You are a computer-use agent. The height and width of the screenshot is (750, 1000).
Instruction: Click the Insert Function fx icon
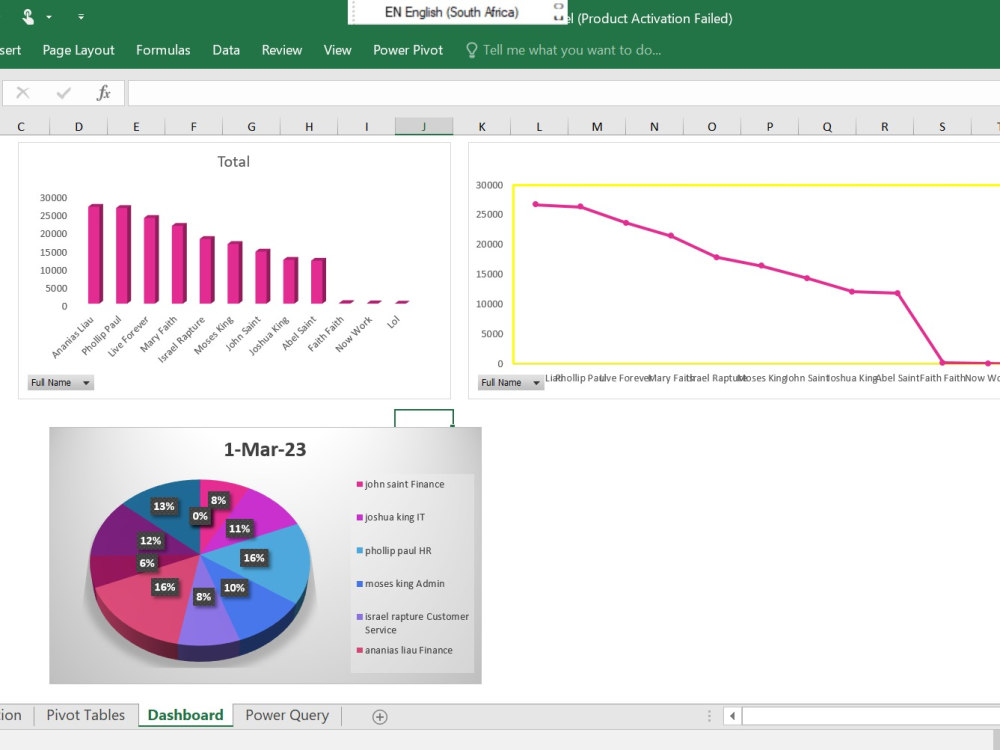(x=103, y=92)
